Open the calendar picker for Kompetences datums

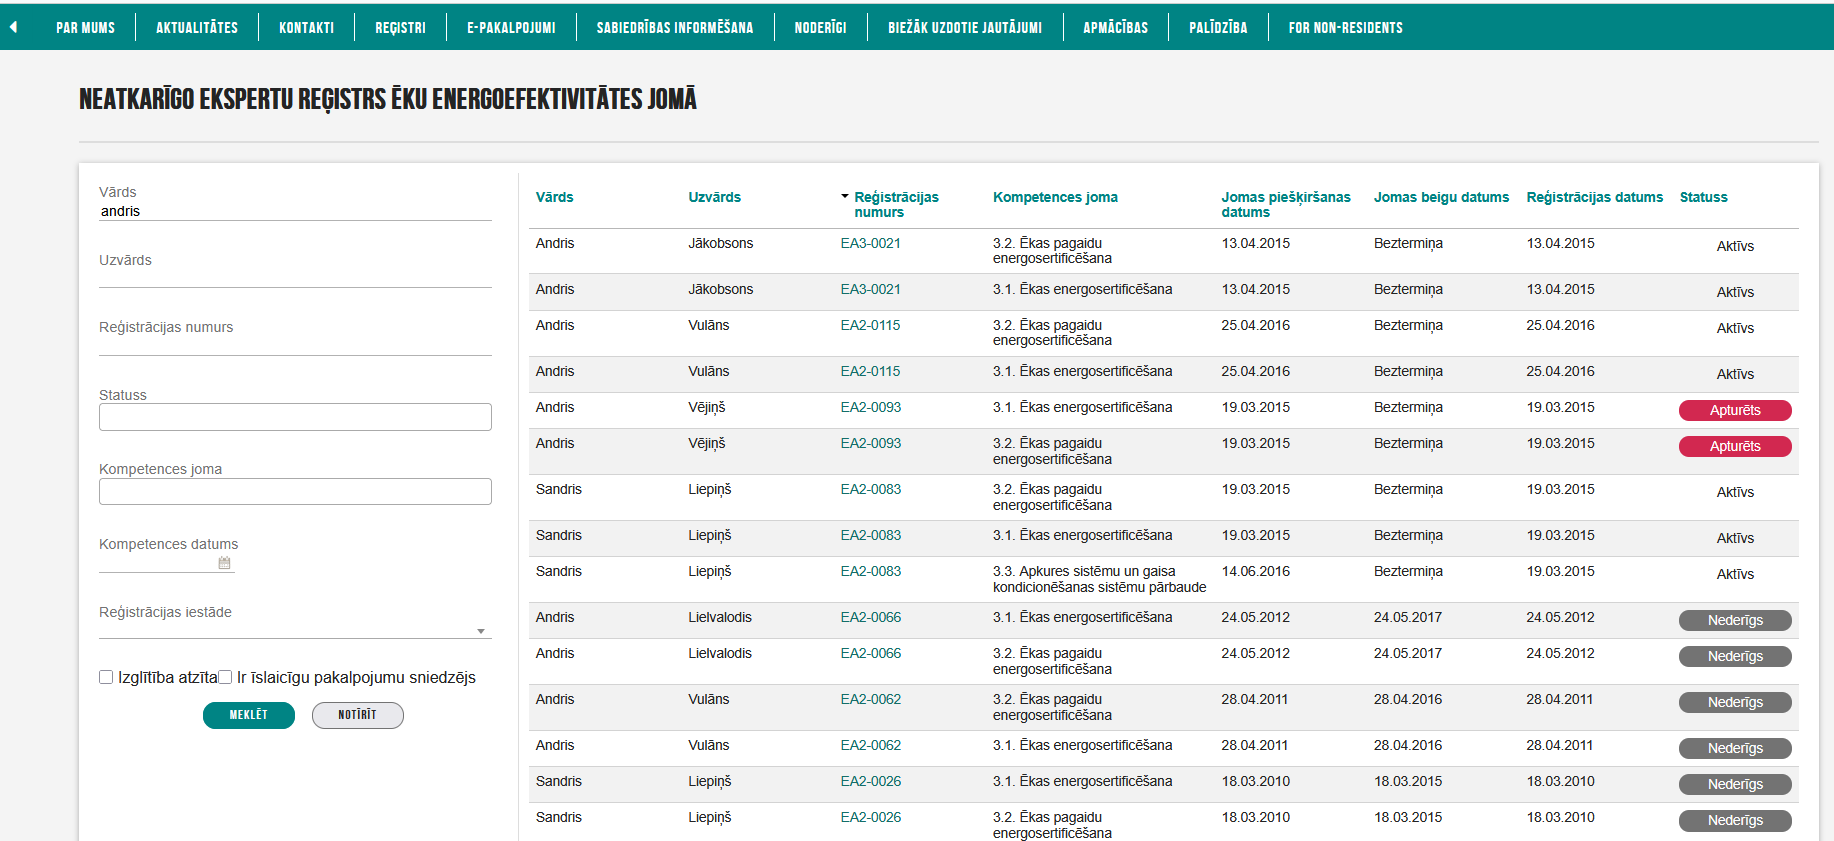tap(224, 563)
